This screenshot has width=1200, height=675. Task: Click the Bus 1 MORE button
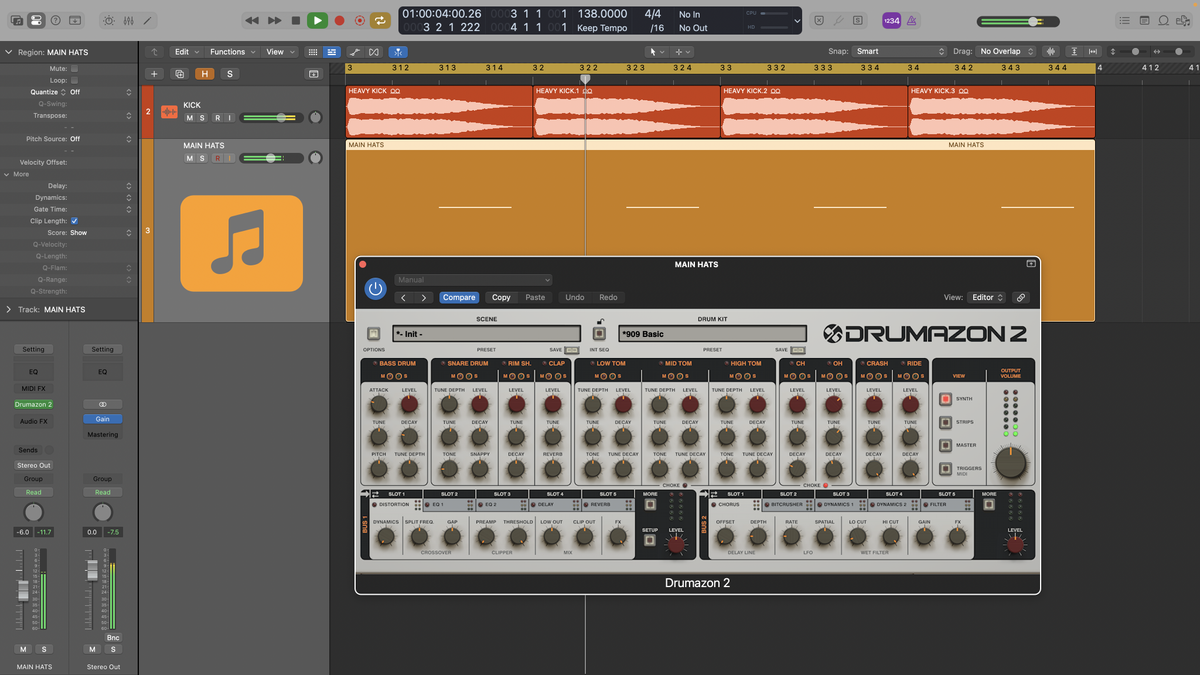[x=650, y=505]
